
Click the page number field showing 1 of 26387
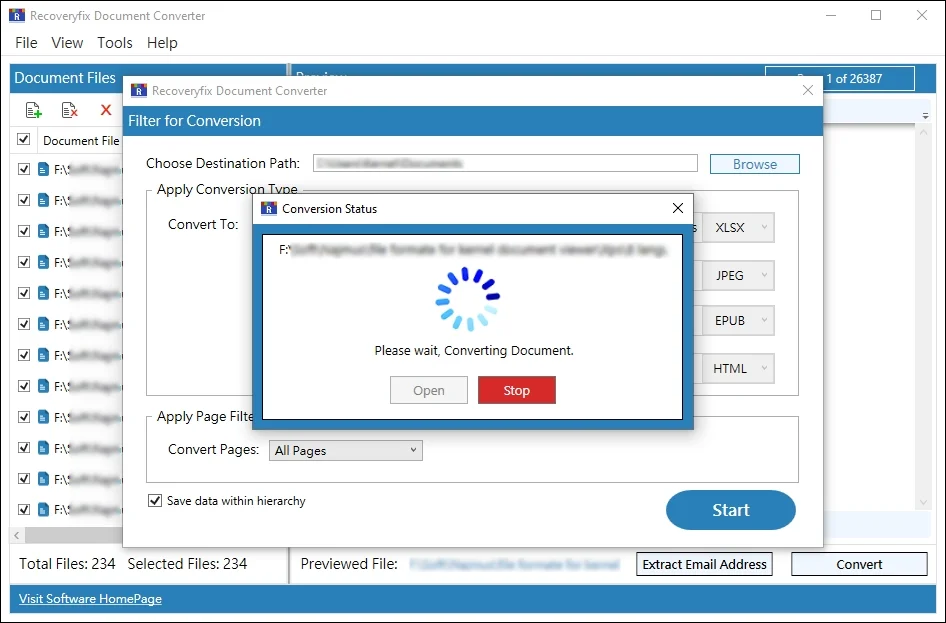[x=840, y=78]
